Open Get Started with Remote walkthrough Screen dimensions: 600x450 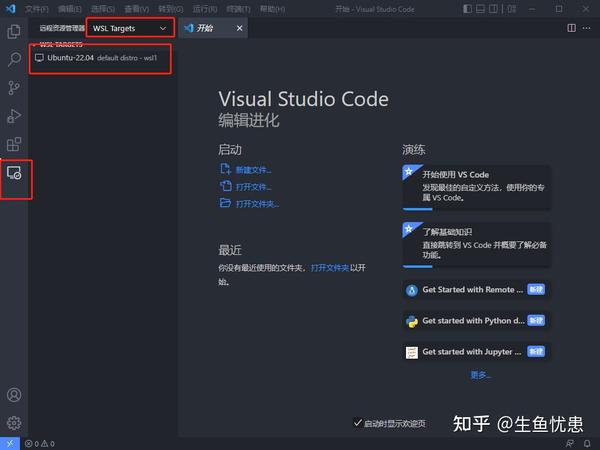click(x=477, y=290)
